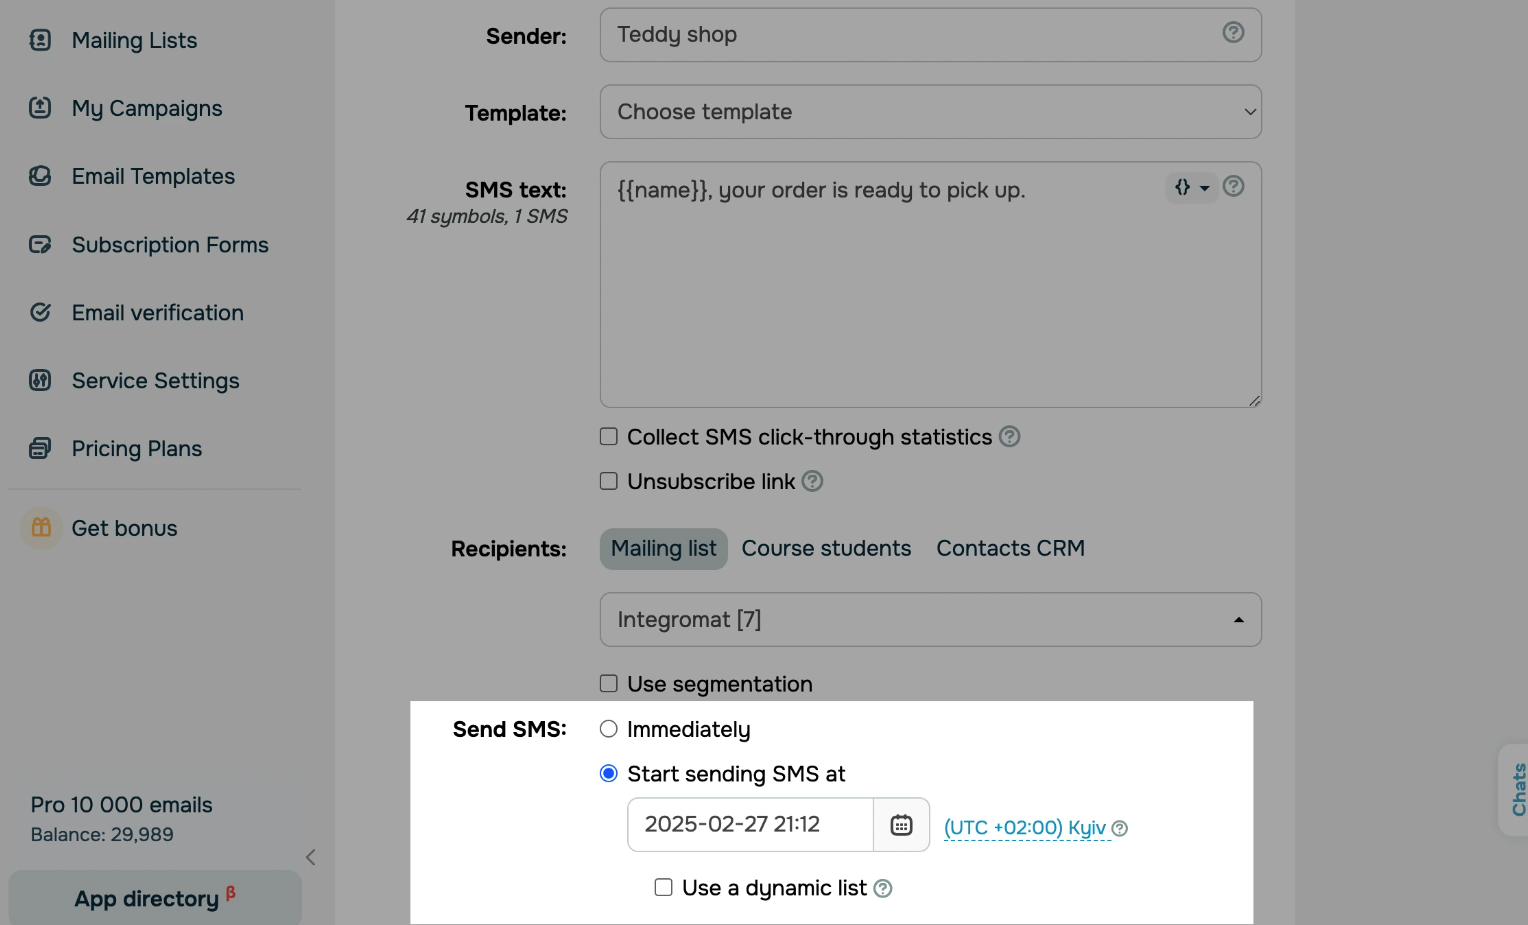Open the variables insertion dropdown
This screenshot has width=1528, height=925.
[1191, 187]
